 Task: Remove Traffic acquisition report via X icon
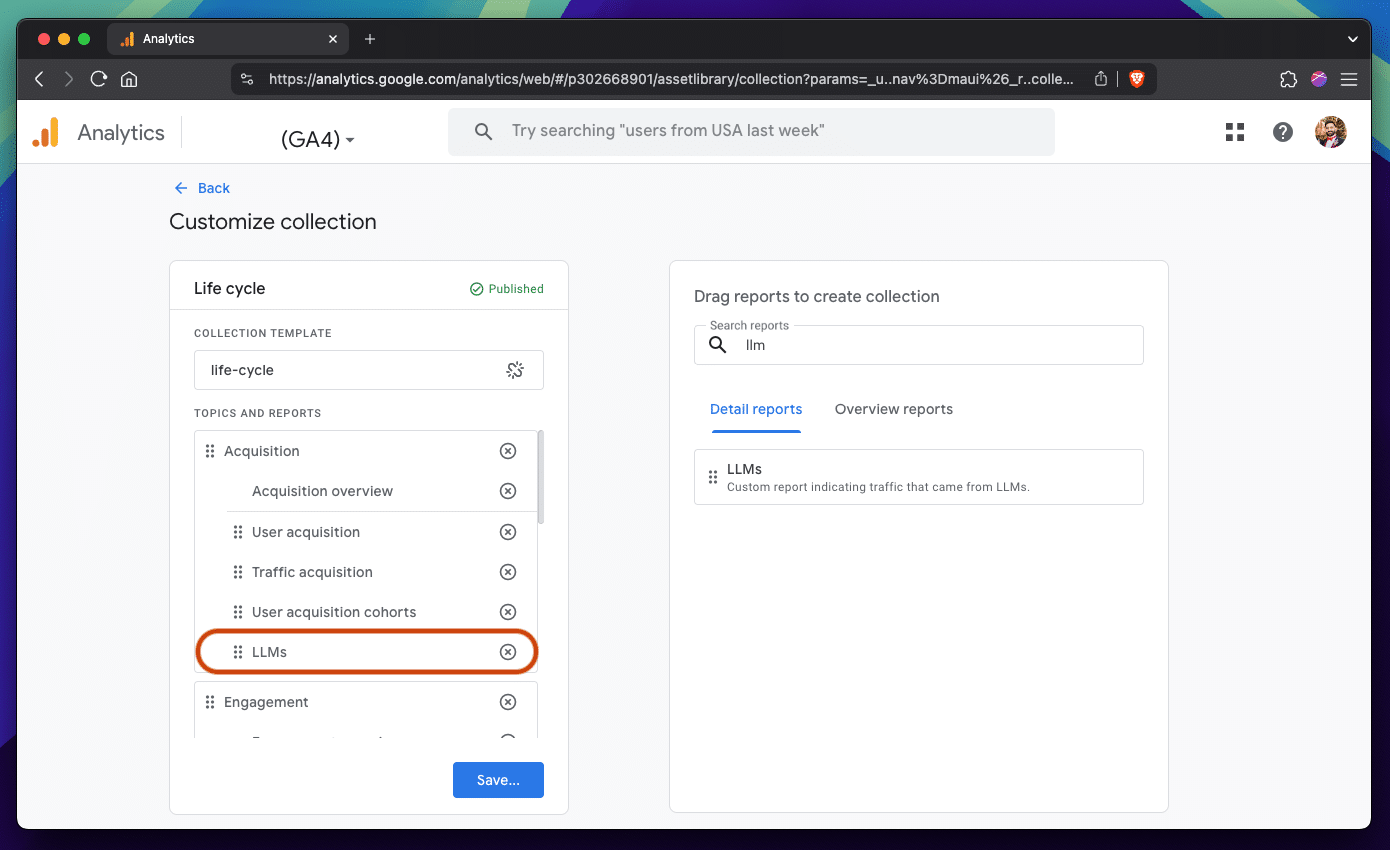508,572
